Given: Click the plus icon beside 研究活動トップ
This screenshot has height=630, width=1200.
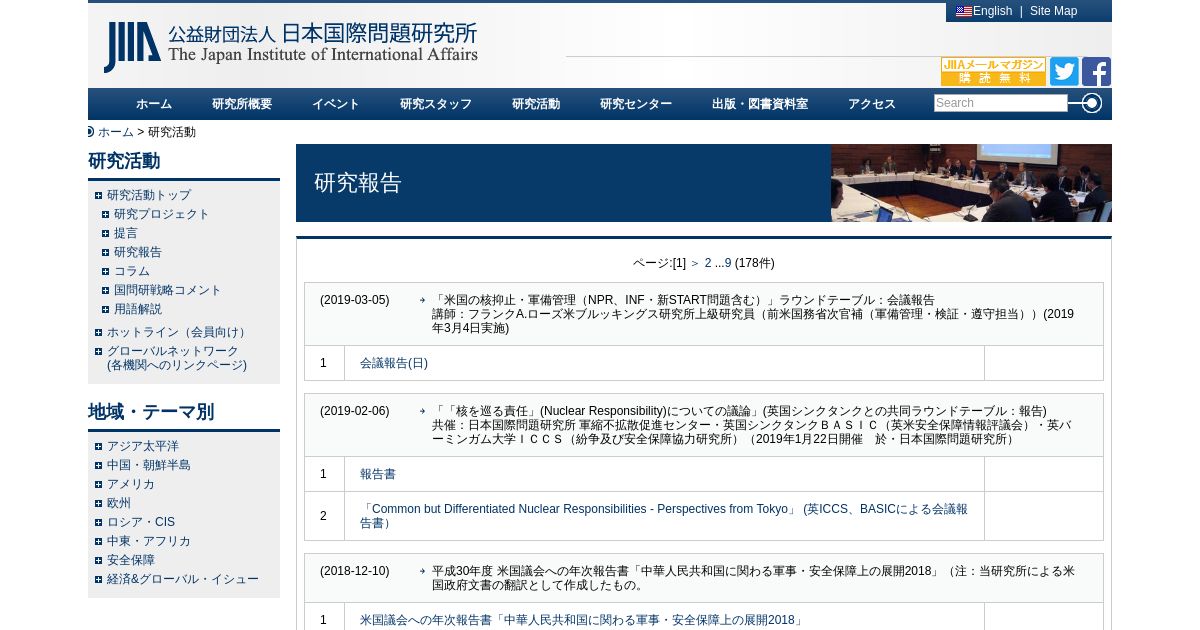Looking at the screenshot, I should point(98,195).
